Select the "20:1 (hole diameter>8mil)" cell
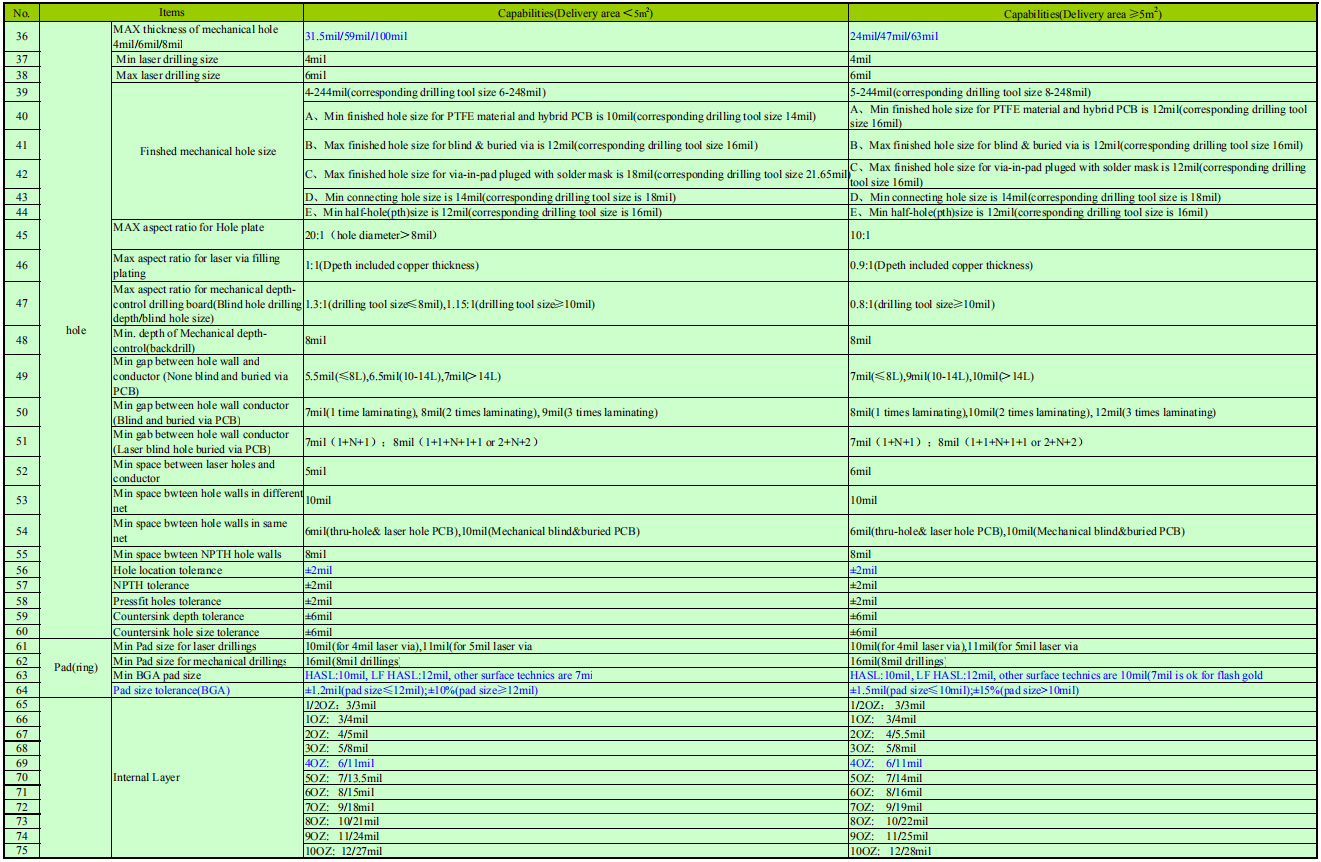This screenshot has width=1321, height=862. point(575,235)
